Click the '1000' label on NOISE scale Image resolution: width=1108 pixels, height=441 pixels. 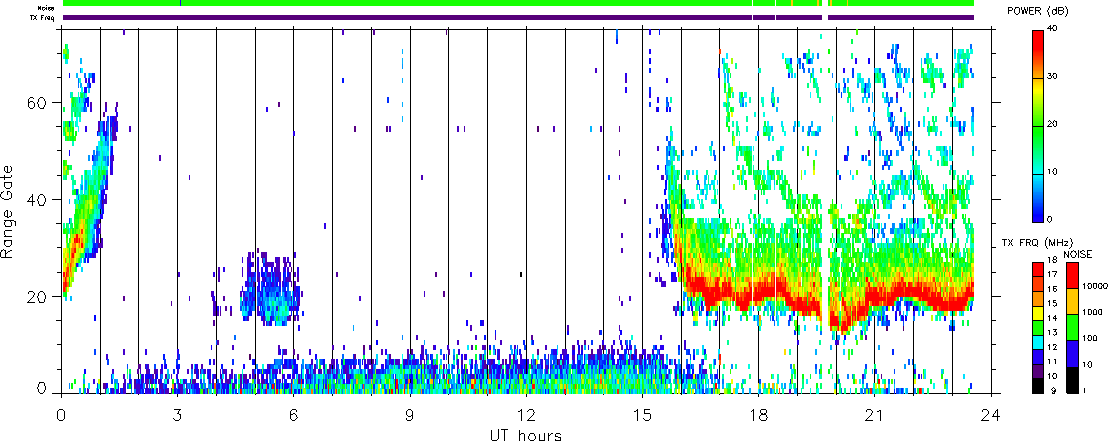tap(1090, 312)
